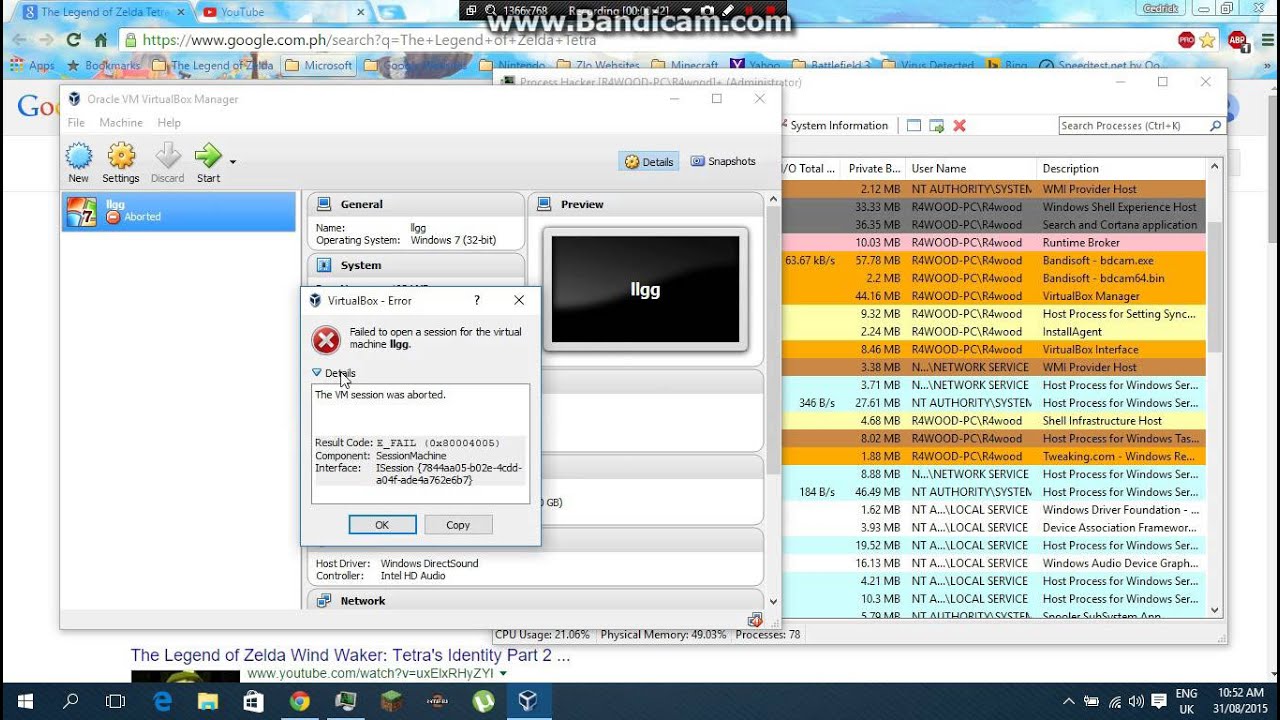Click the Adblock Plus extension icon

(1237, 40)
